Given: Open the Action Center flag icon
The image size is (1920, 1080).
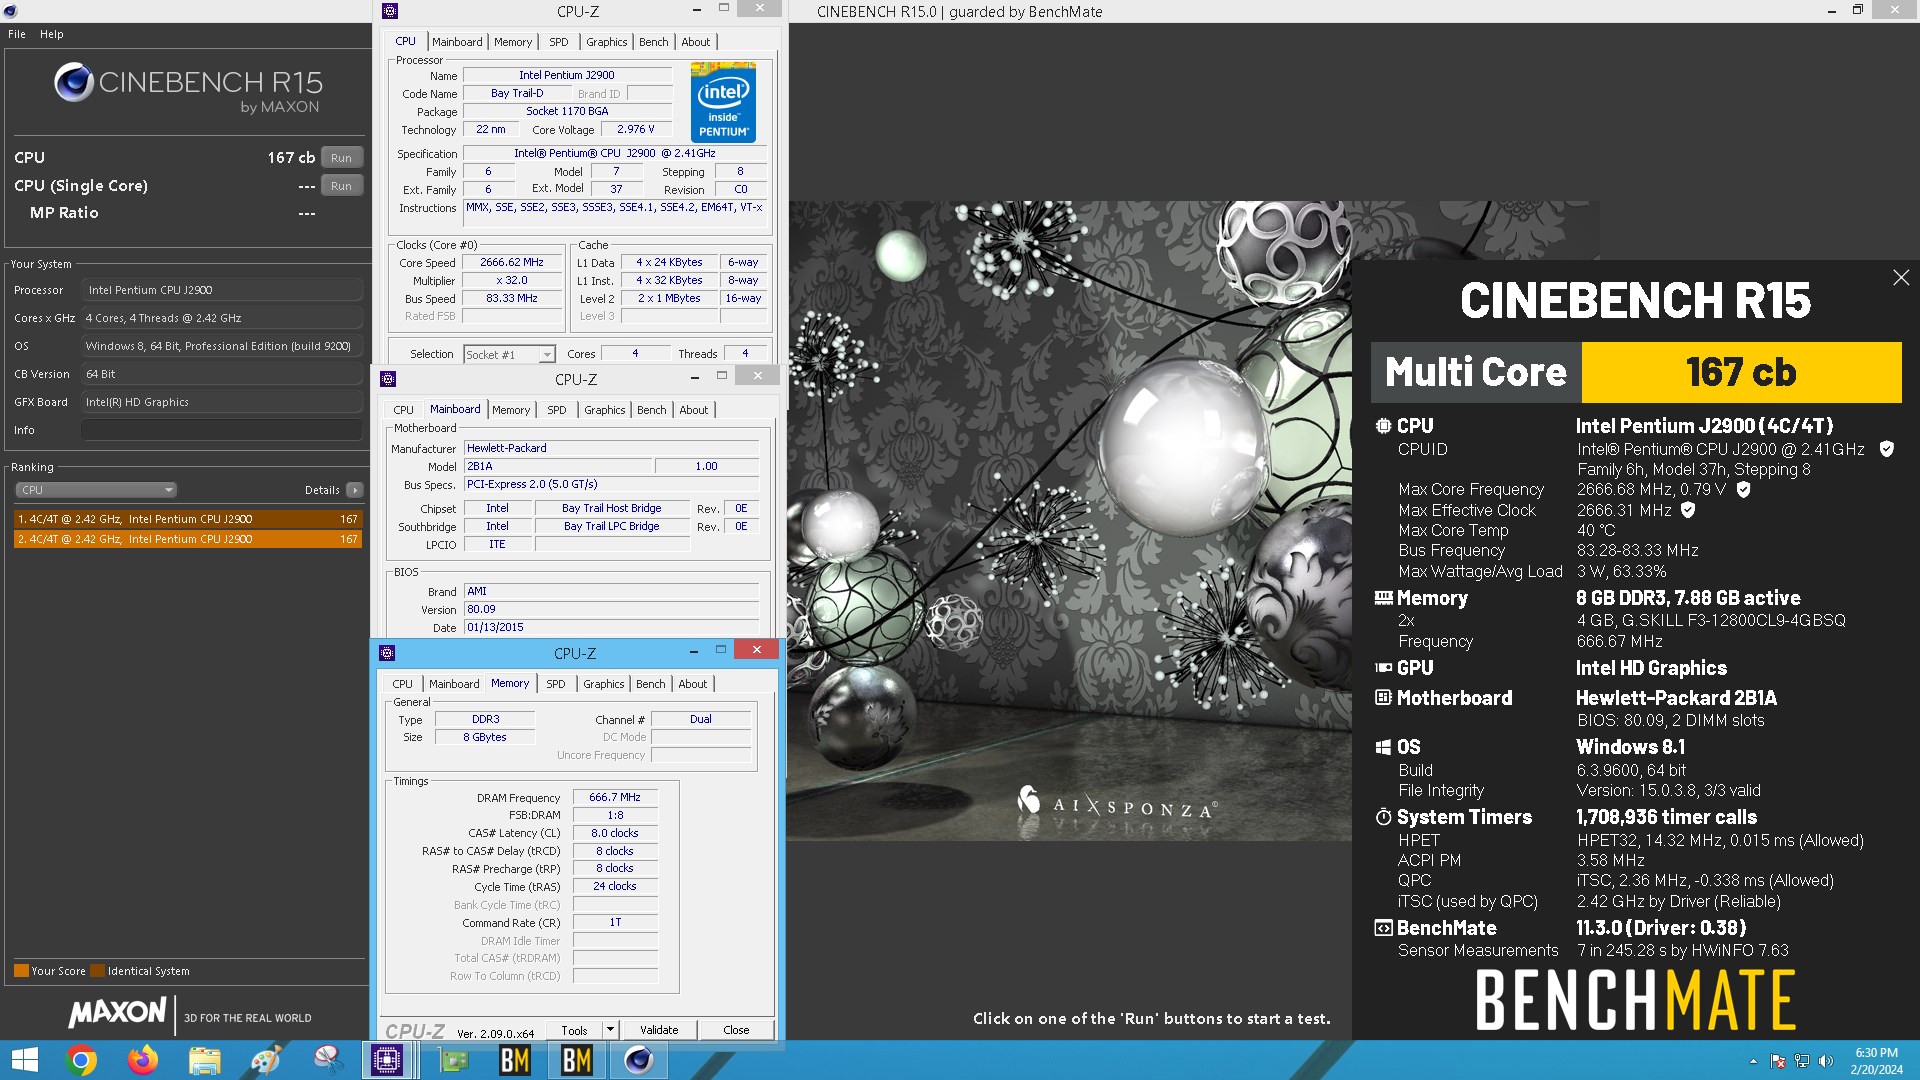Looking at the screenshot, I should coord(1778,1061).
